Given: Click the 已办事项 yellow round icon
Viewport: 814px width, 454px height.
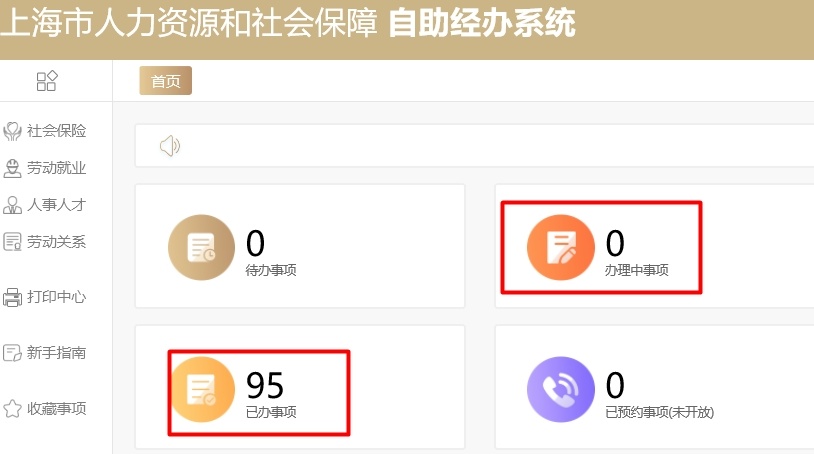Looking at the screenshot, I should [x=201, y=390].
